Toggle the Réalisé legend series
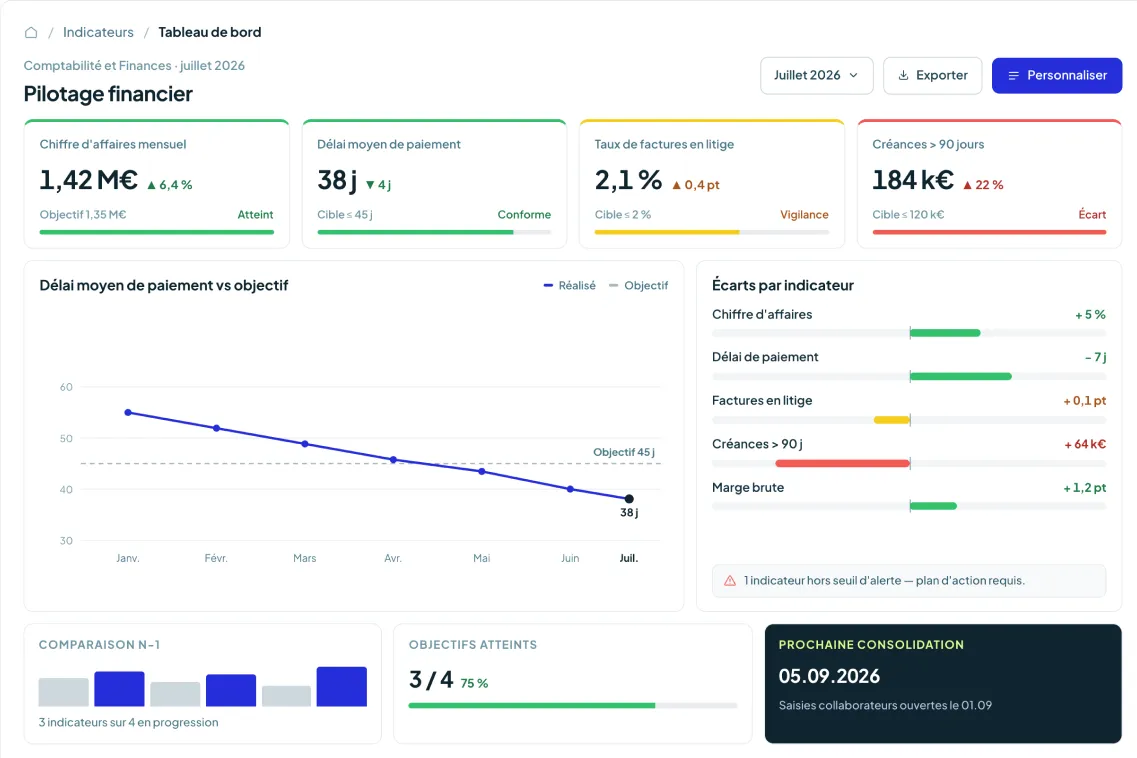1137x758 pixels. 569,285
